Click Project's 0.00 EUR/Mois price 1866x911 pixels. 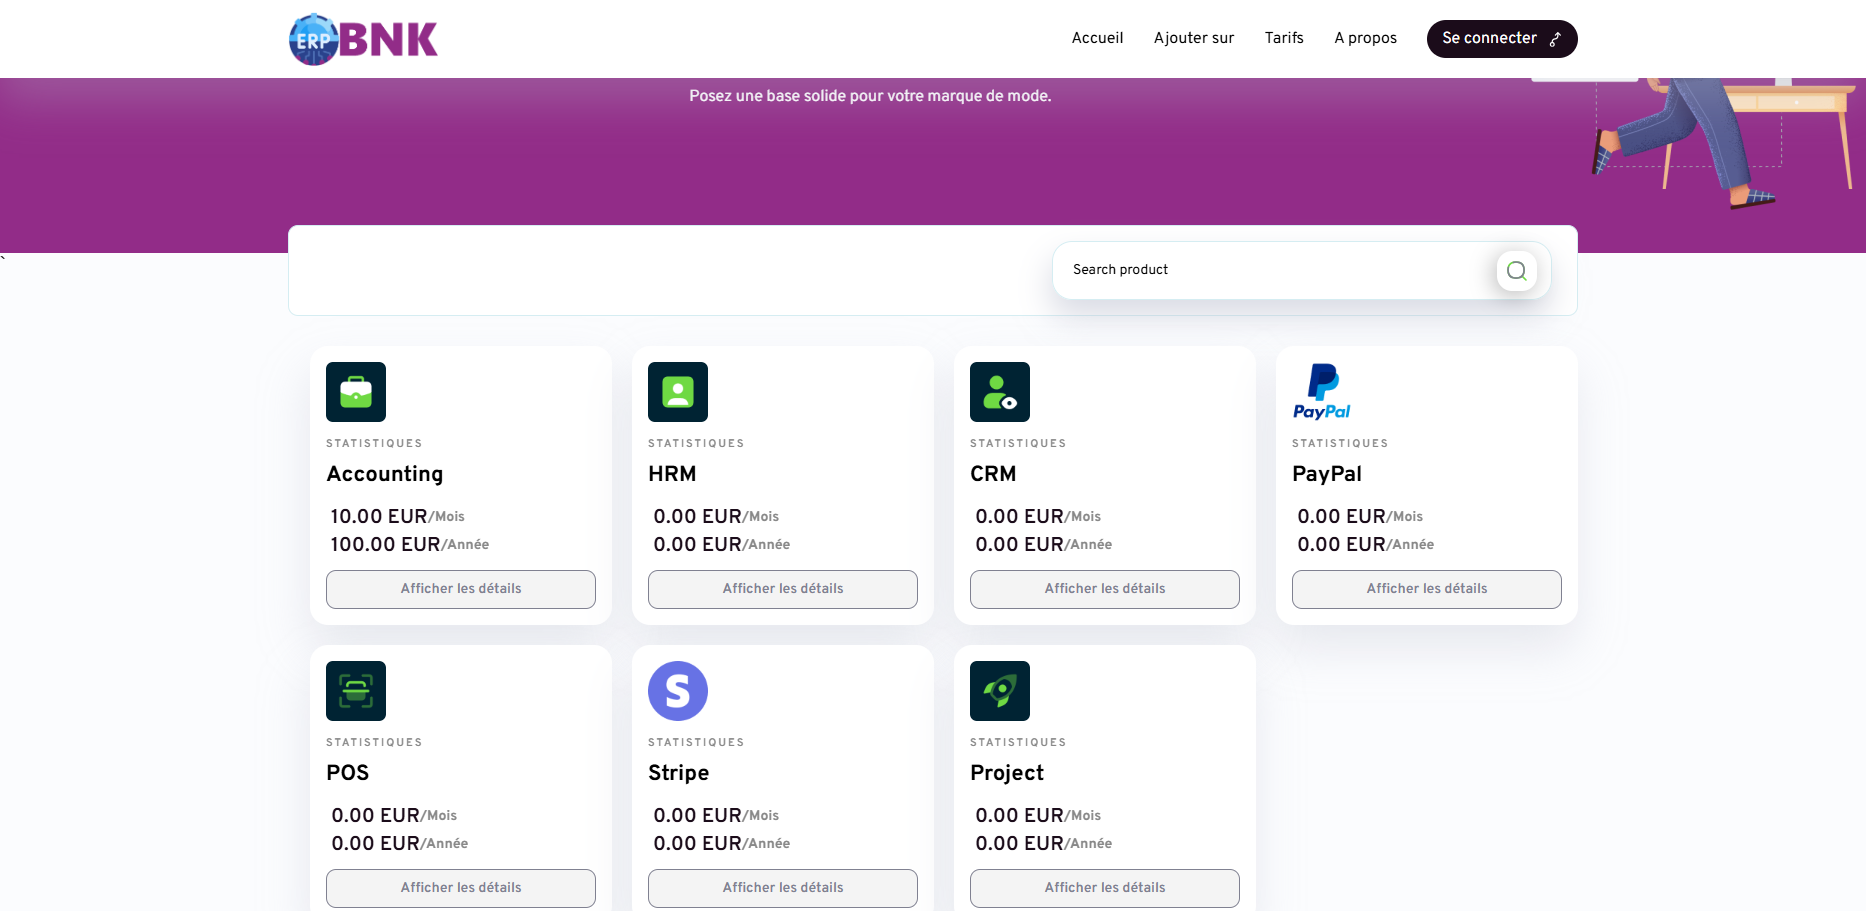1038,815
